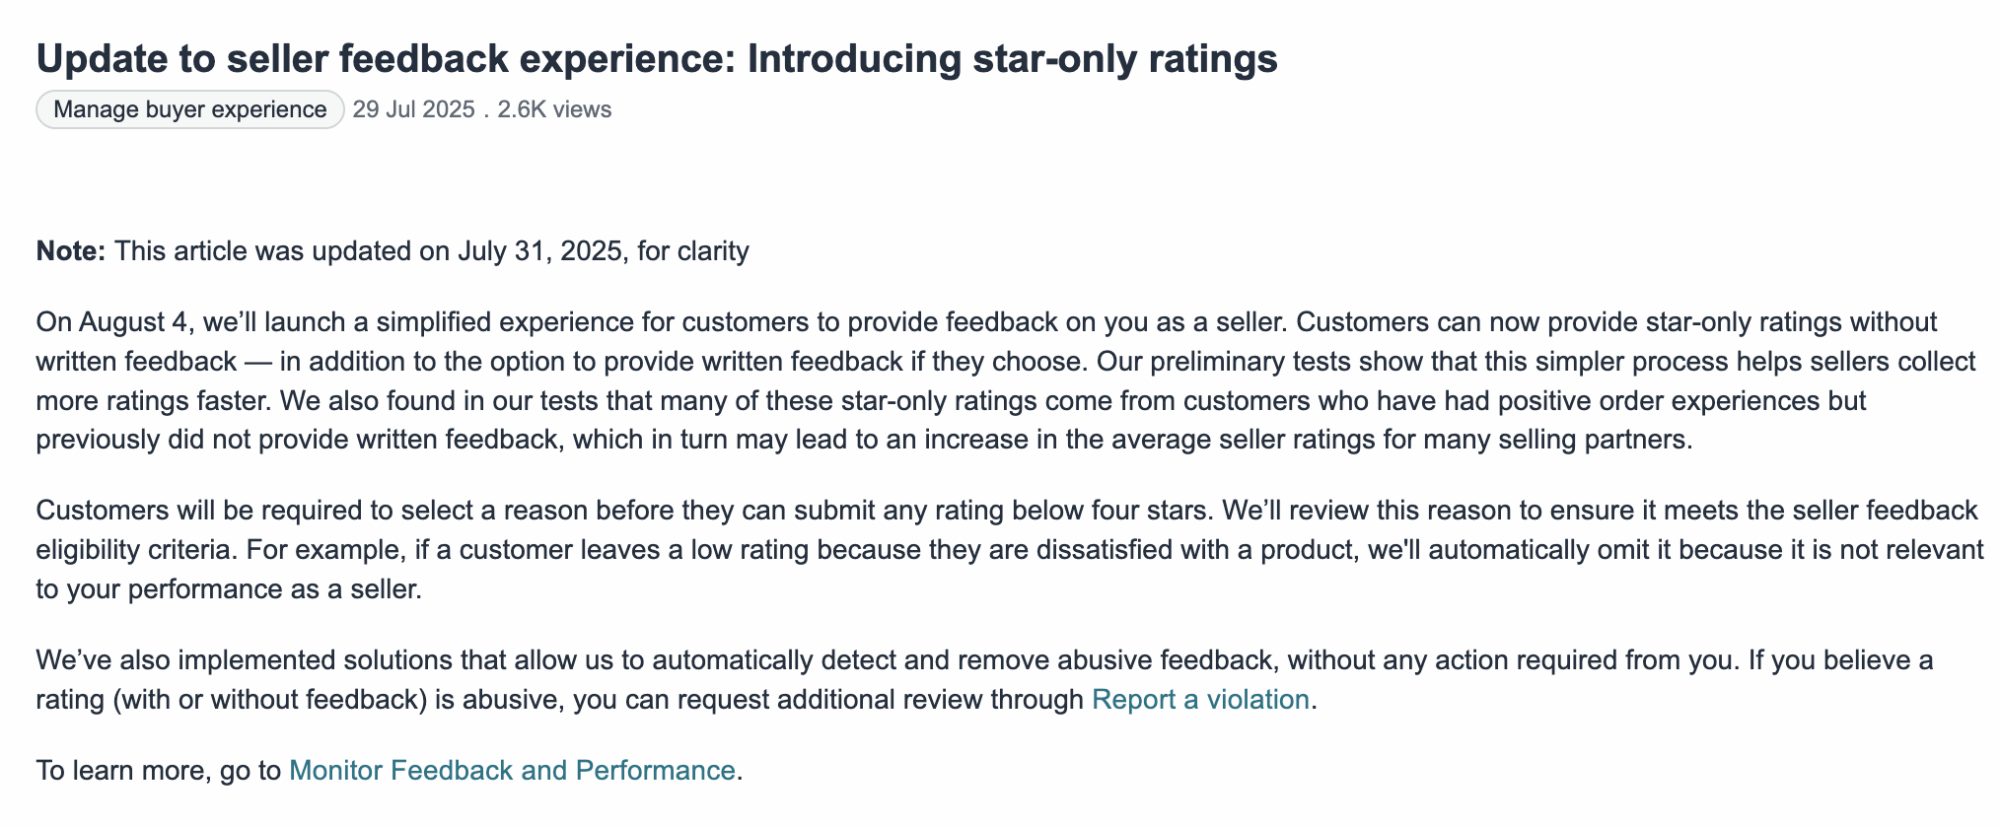The image size is (2000, 826).
Task: Open "Monitor Feedback and Performance" link
Action: click(512, 770)
